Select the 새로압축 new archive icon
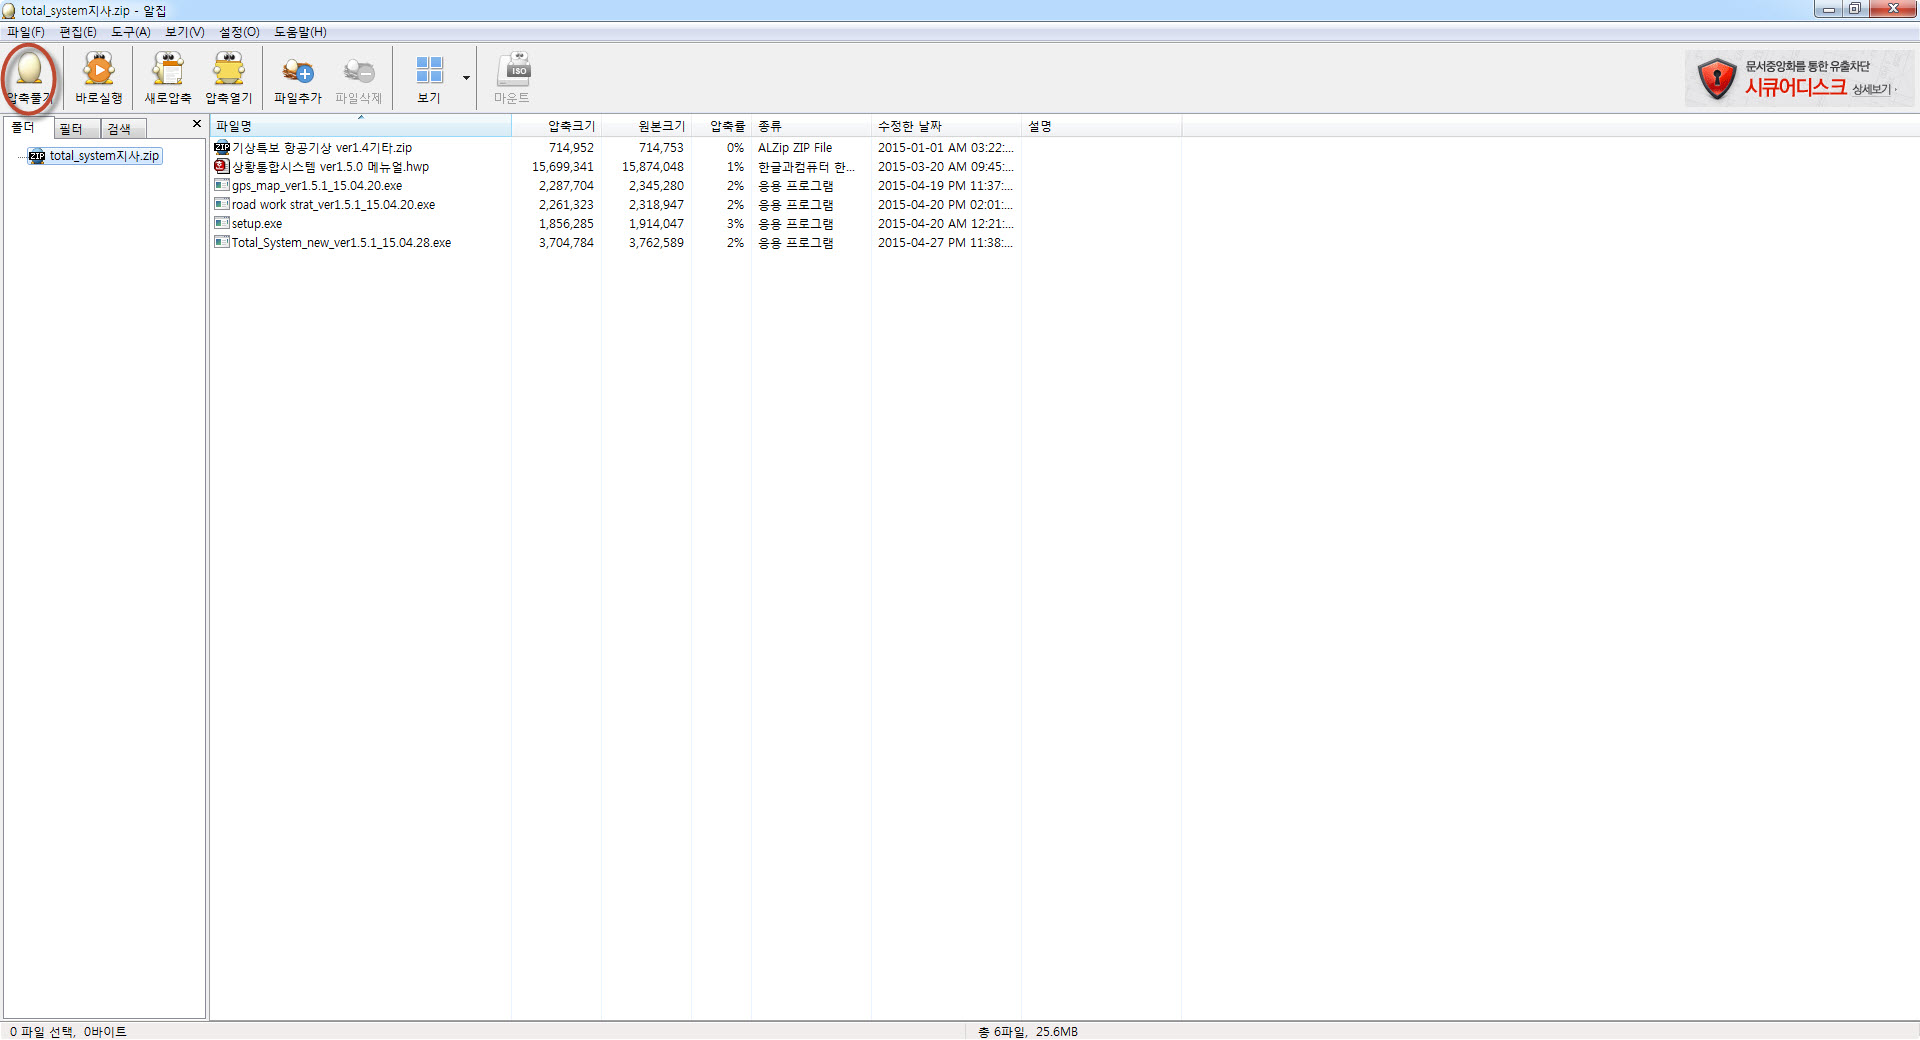1920x1040 pixels. coord(168,76)
